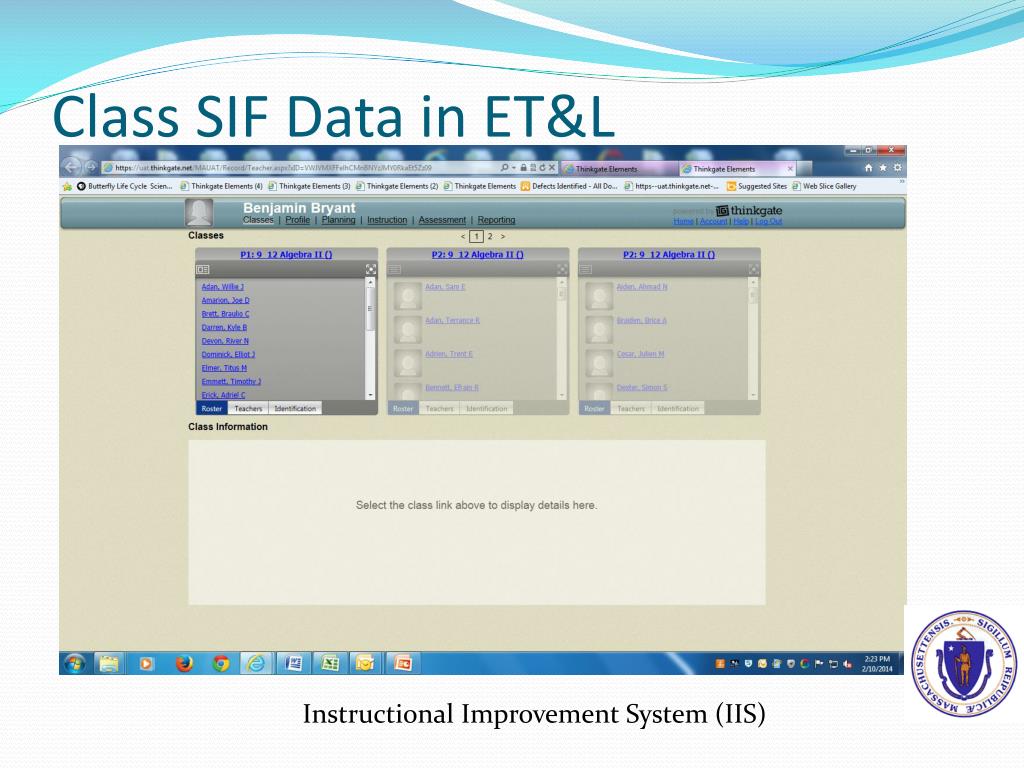Open the Assessment menu item
The height and width of the screenshot is (768, 1024).
[x=442, y=220]
